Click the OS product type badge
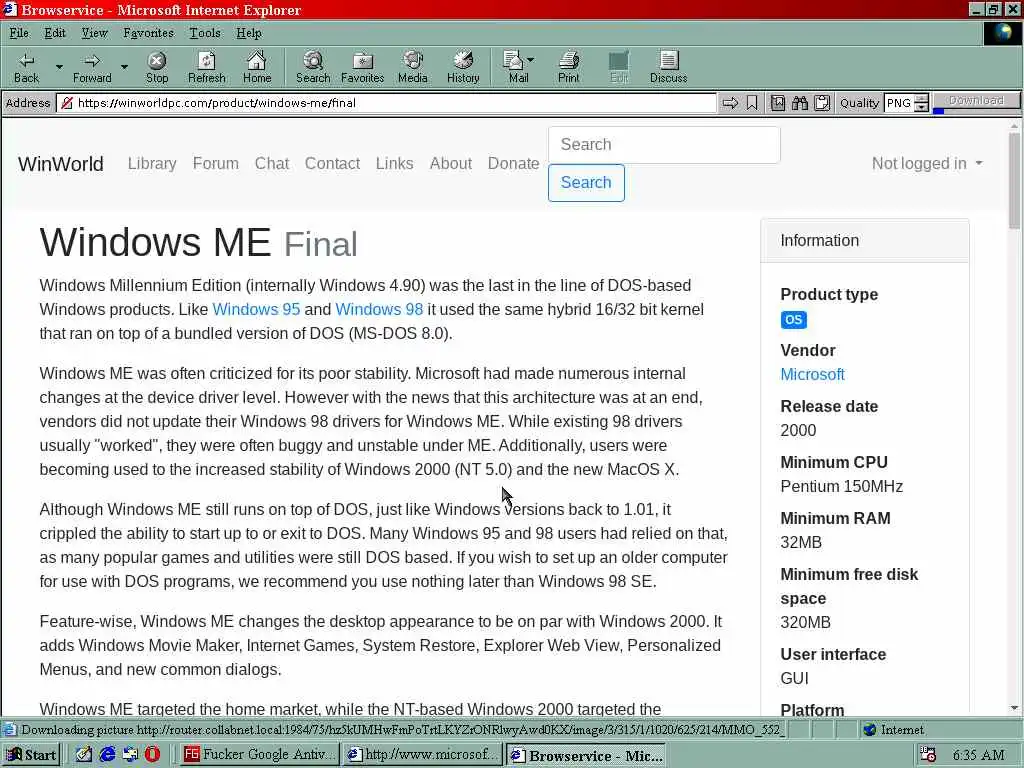This screenshot has width=1024, height=768. 793,319
